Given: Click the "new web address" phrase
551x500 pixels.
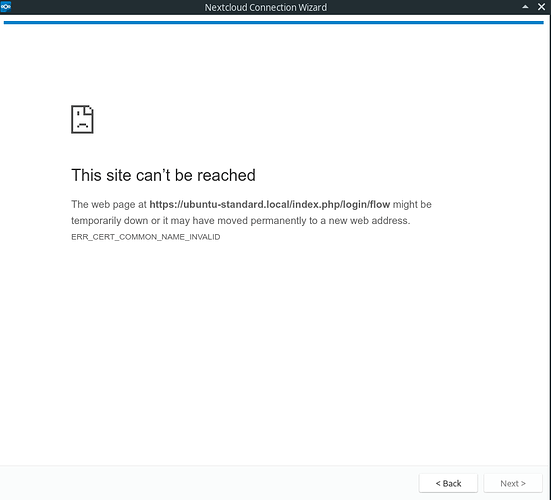Looking at the screenshot, I should [369, 221].
